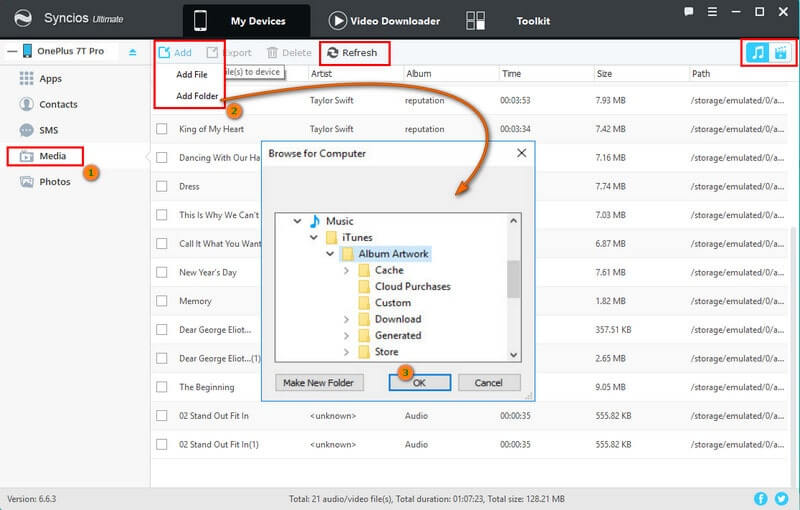Screen dimensions: 800x510
Task: Sort by the Album column header
Action: point(418,73)
